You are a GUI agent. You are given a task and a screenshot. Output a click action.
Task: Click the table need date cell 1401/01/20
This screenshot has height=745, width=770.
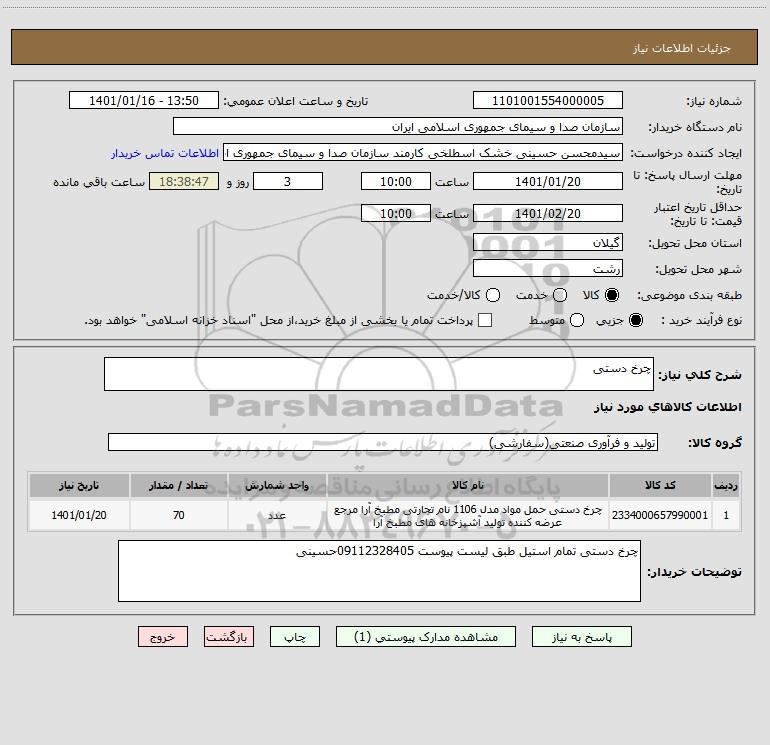pos(79,515)
